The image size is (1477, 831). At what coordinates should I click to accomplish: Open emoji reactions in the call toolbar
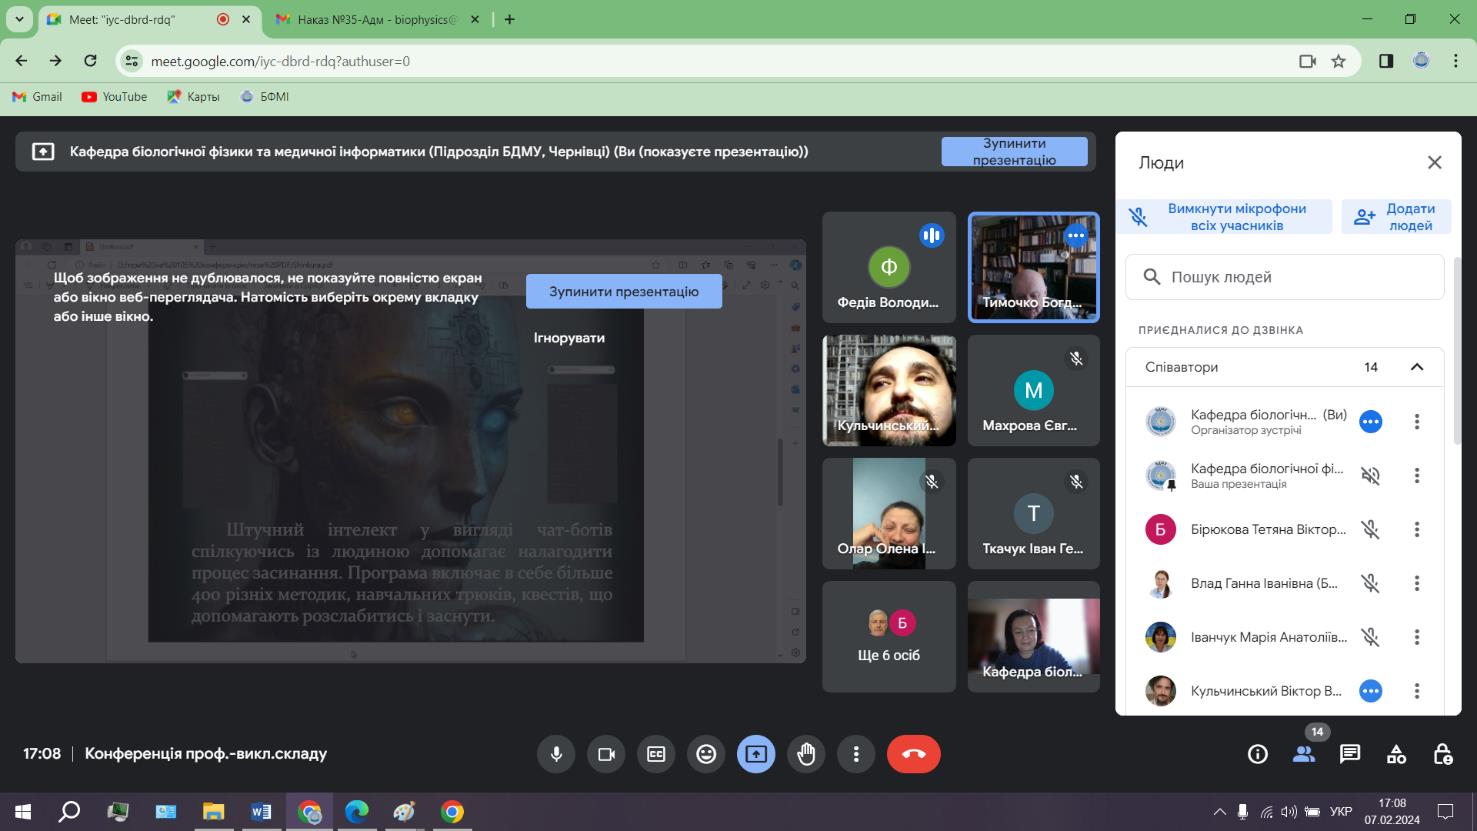706,754
